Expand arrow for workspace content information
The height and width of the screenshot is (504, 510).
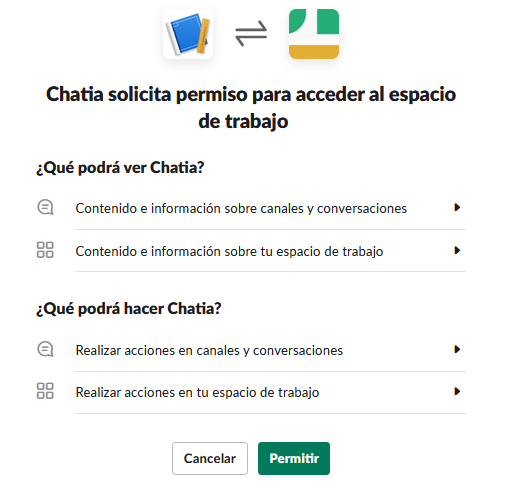point(457,250)
